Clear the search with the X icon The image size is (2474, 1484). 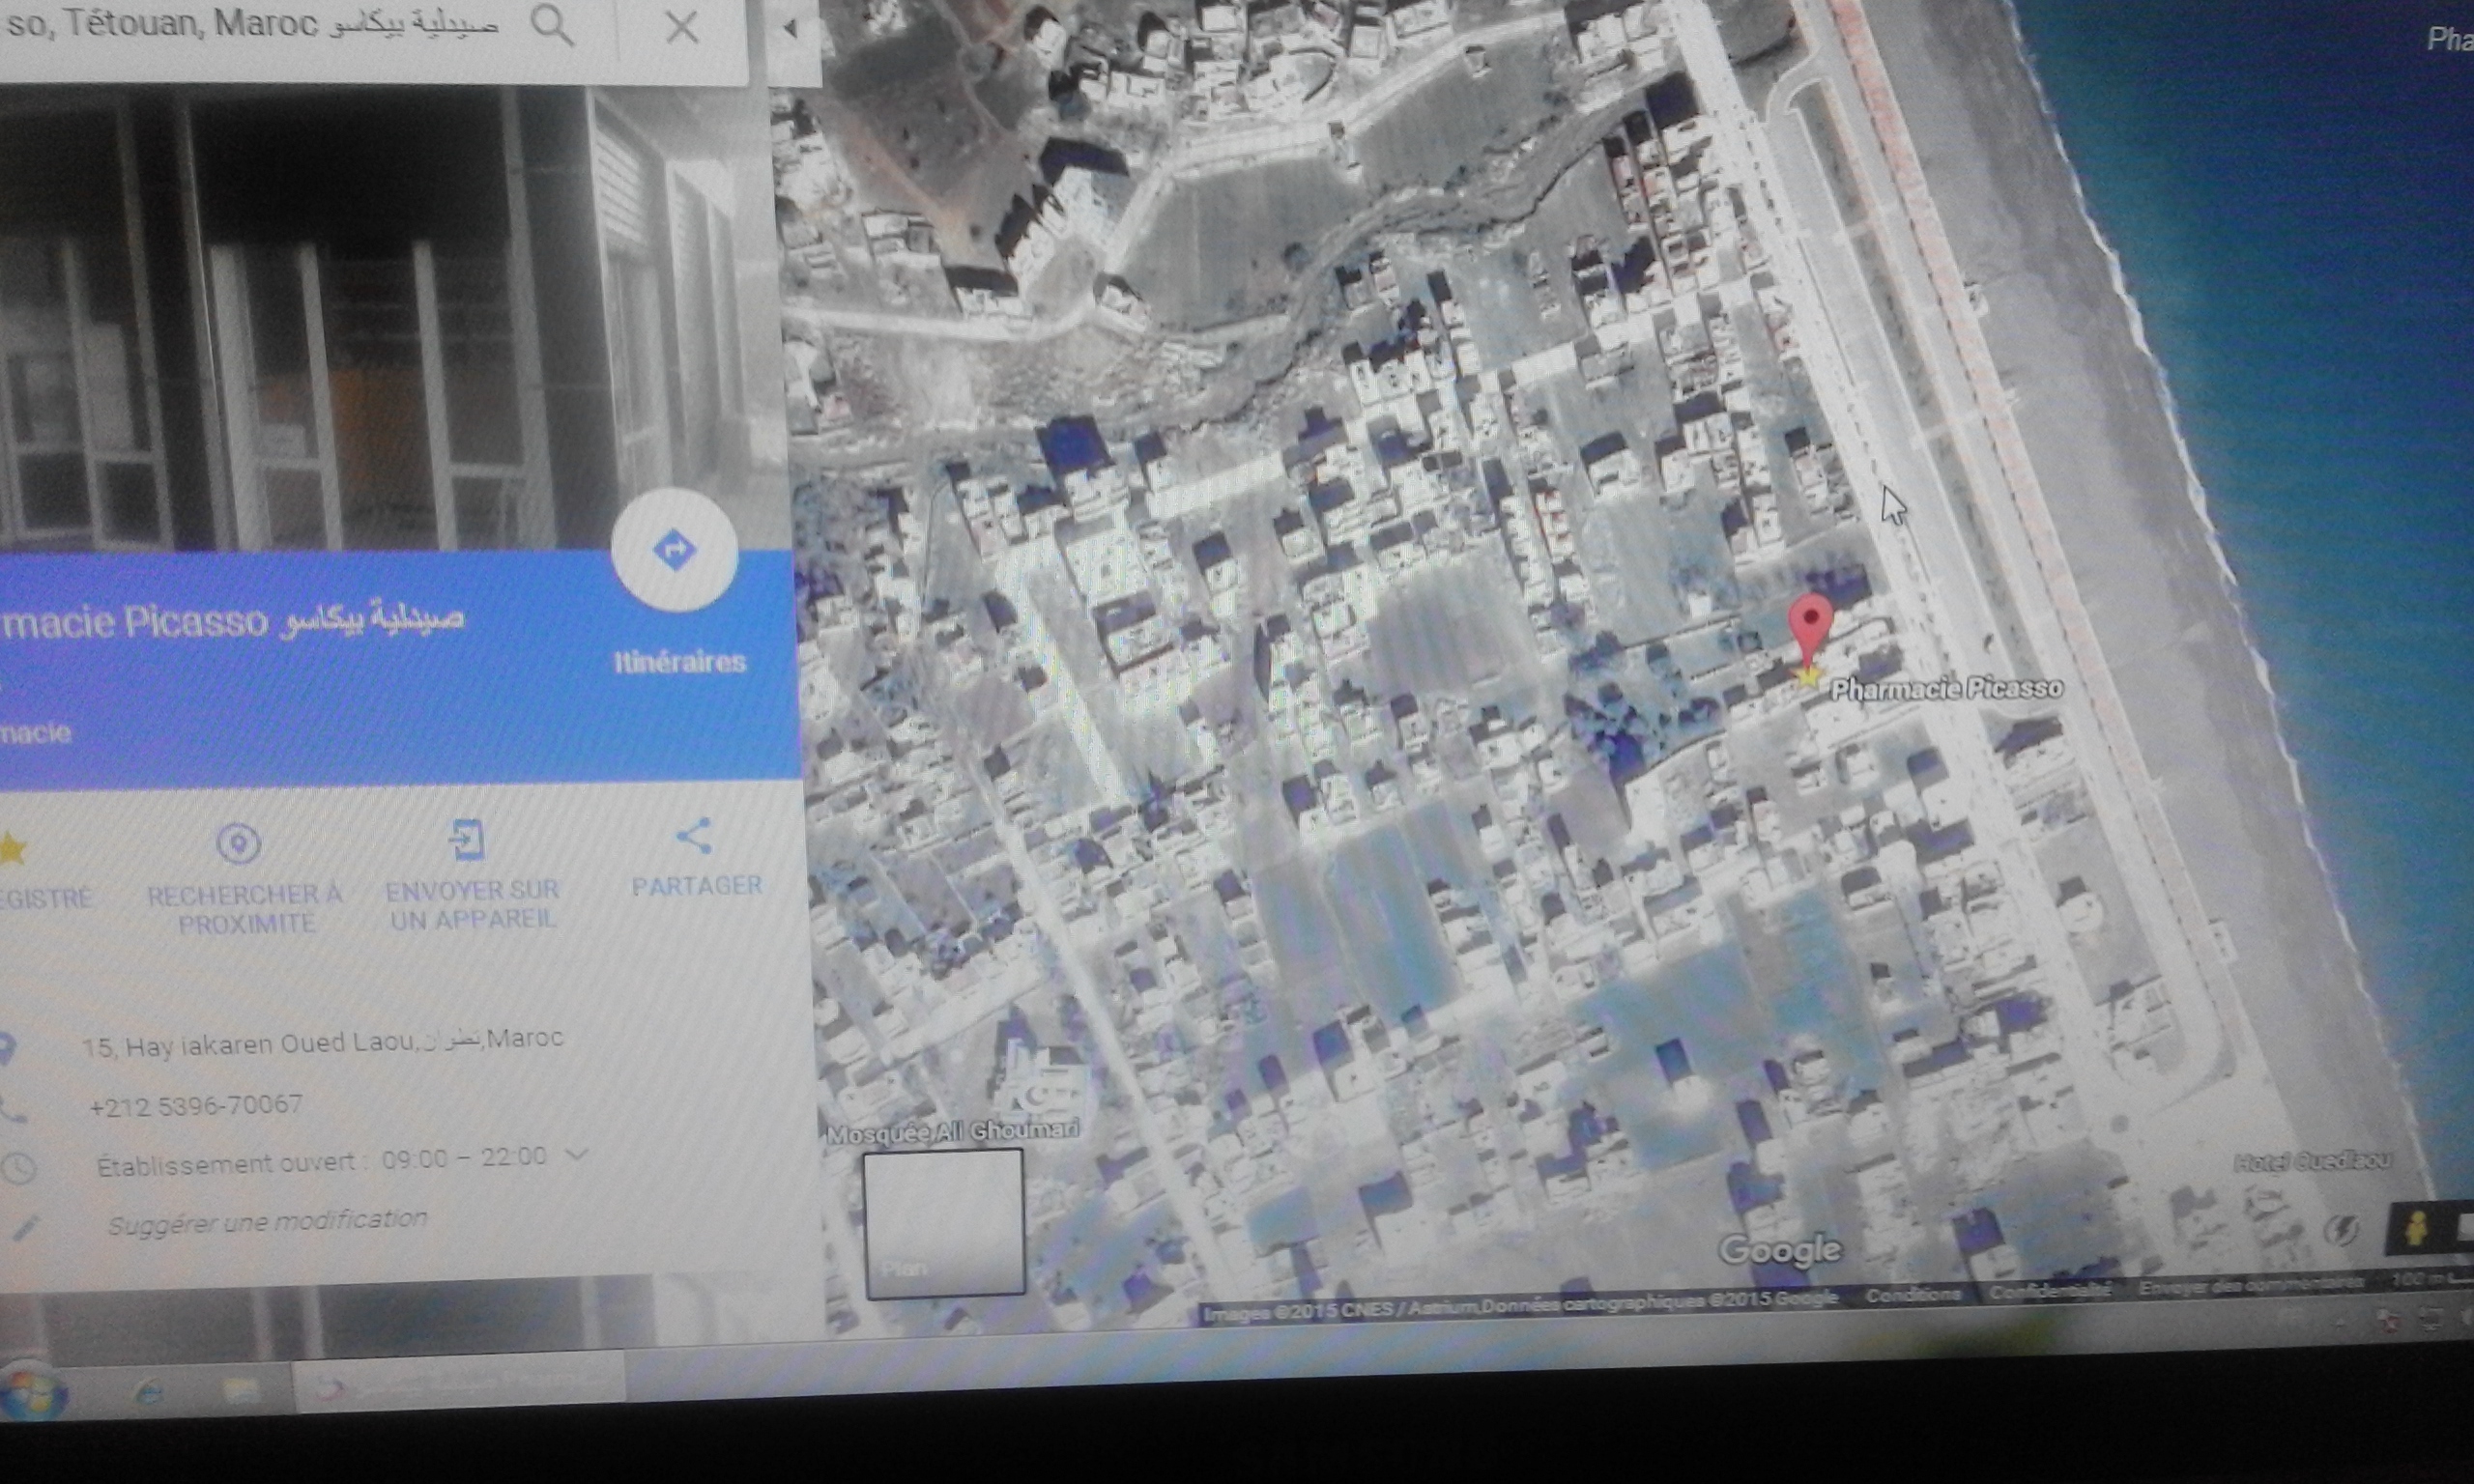pos(682,27)
